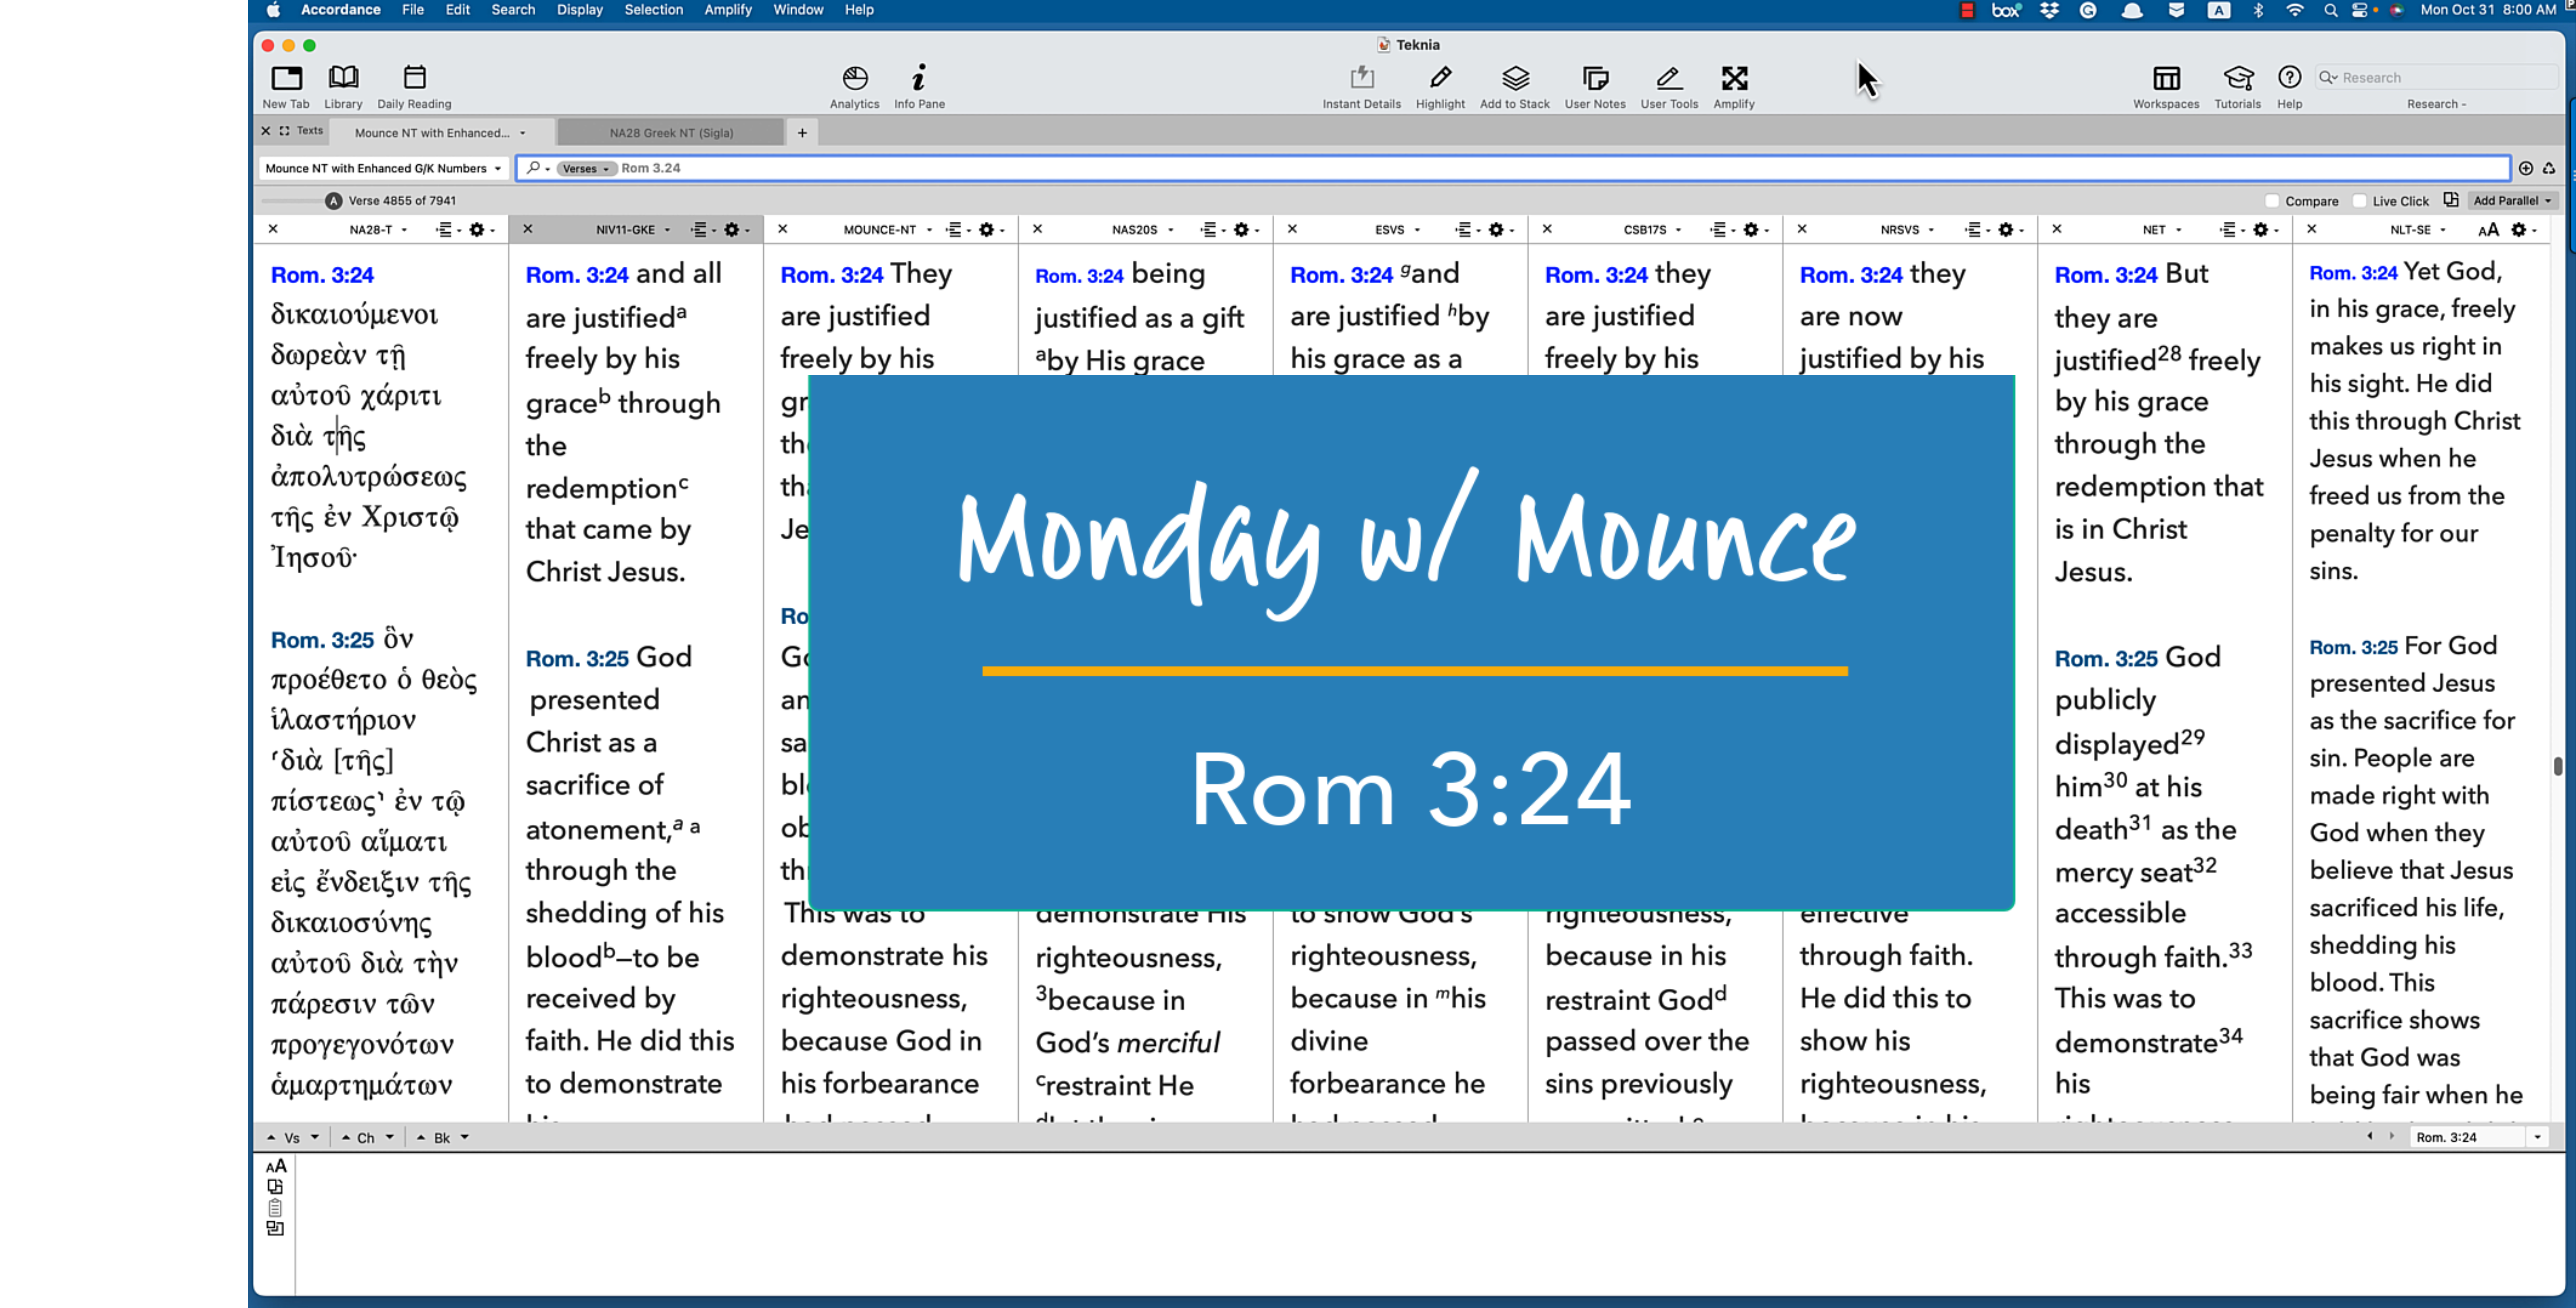Open the Mounce NT with Enhanced G/K Numbers dropdown

click(x=383, y=168)
